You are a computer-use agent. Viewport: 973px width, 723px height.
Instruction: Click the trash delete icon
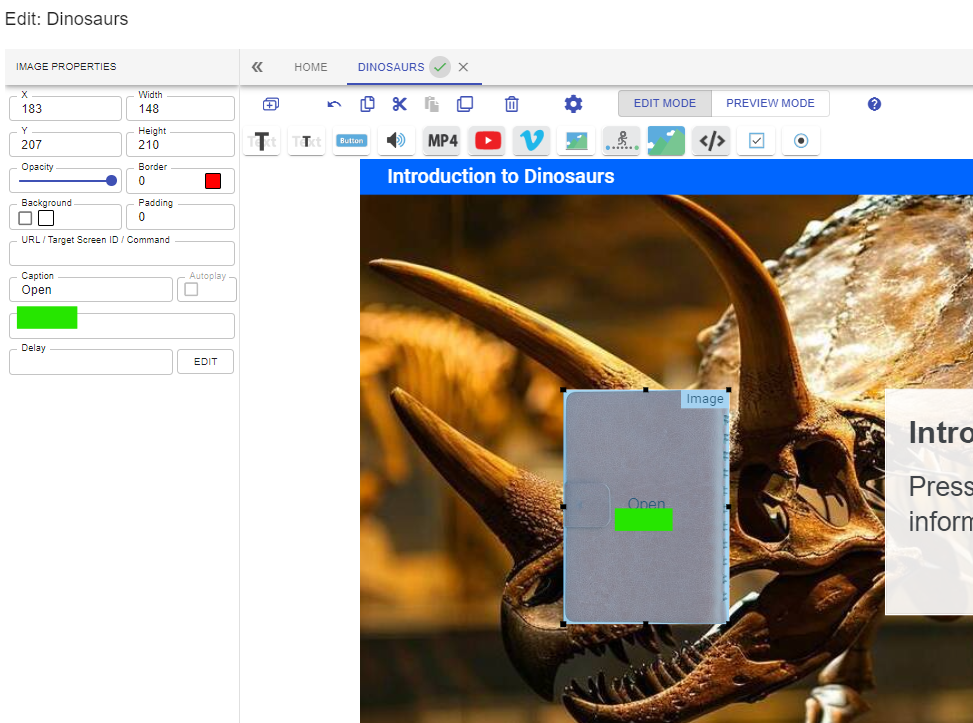(511, 104)
